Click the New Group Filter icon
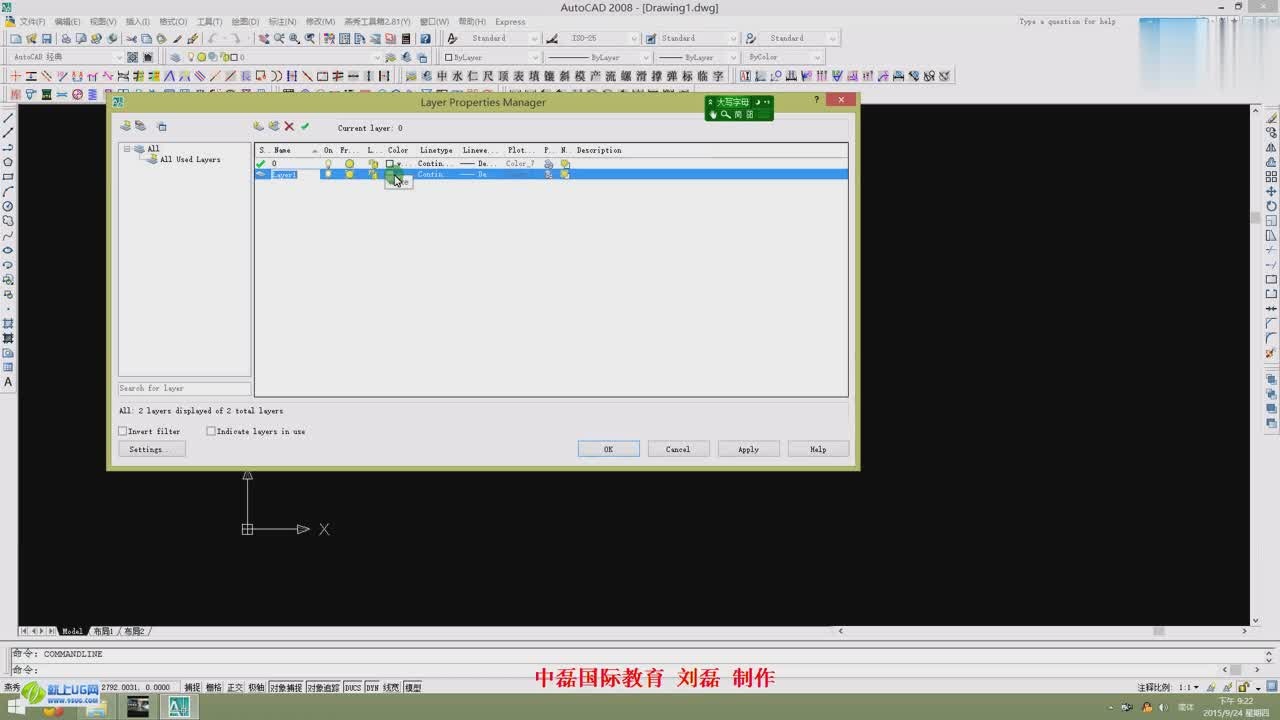Viewport: 1280px width, 720px height. 140,127
